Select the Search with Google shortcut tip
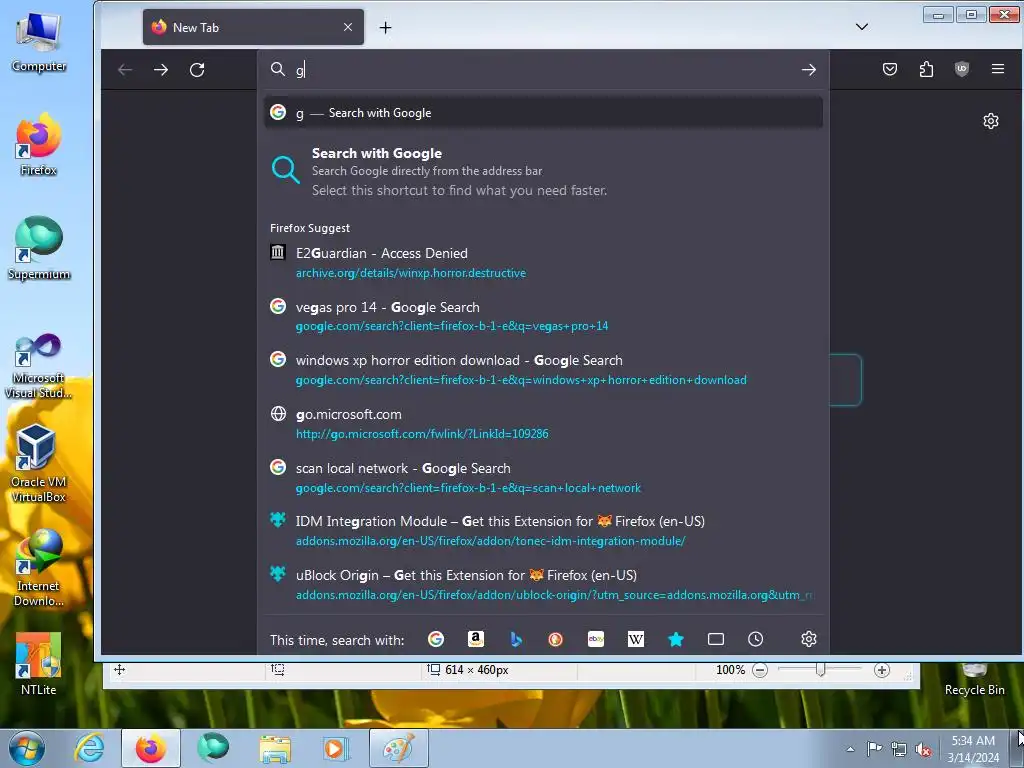This screenshot has width=1024, height=768. [543, 172]
